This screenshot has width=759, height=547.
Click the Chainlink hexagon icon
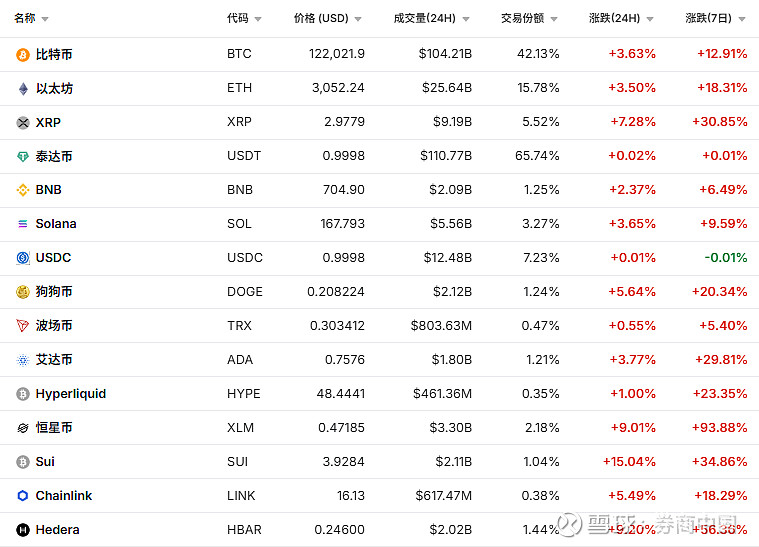(x=23, y=496)
